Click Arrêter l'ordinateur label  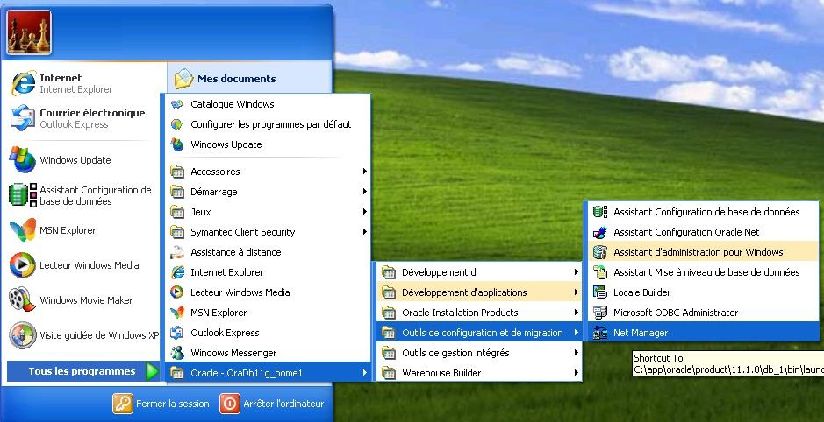tap(284, 404)
